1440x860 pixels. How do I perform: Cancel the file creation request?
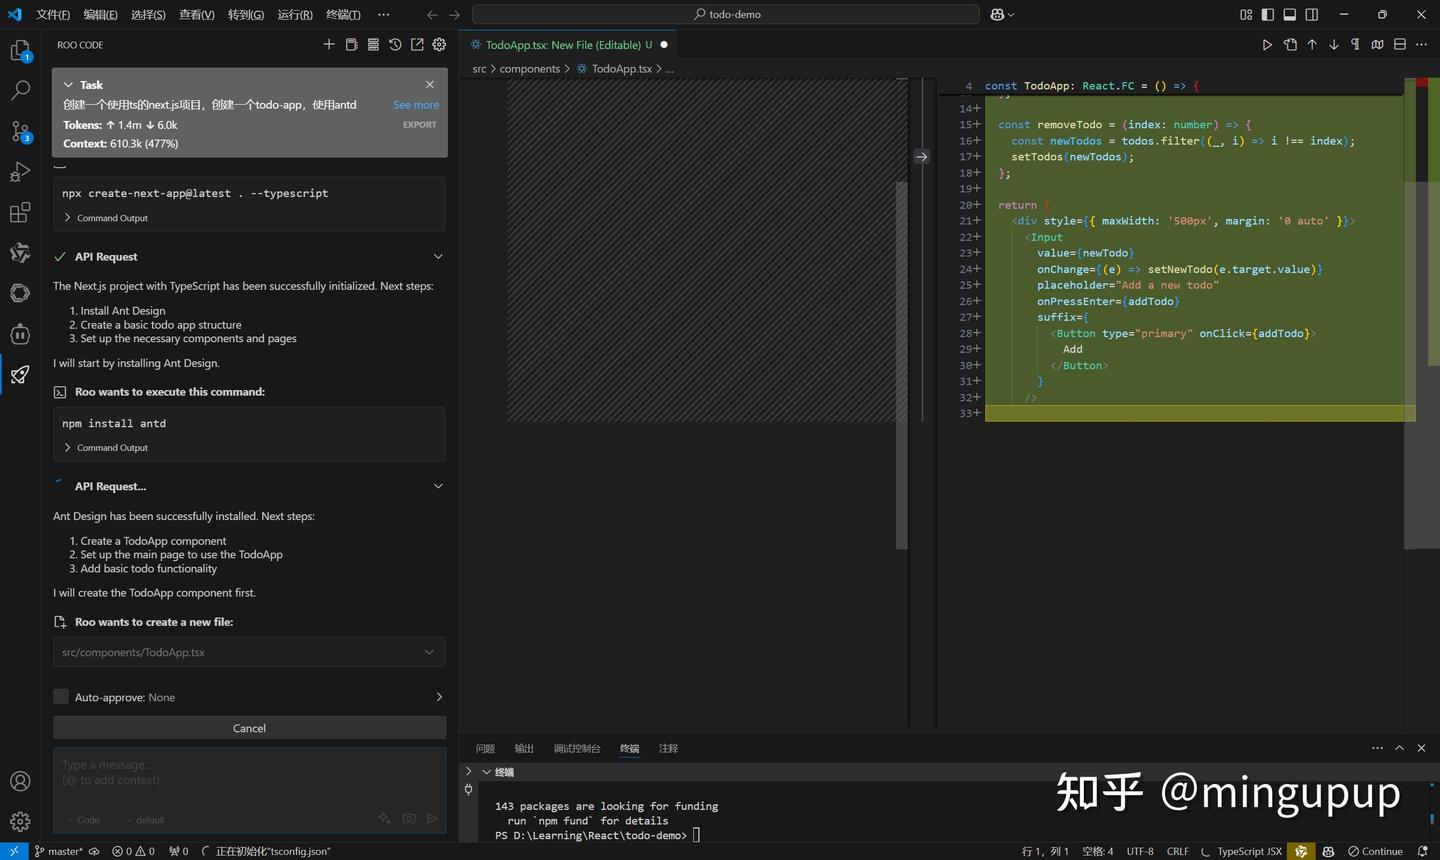pos(248,727)
